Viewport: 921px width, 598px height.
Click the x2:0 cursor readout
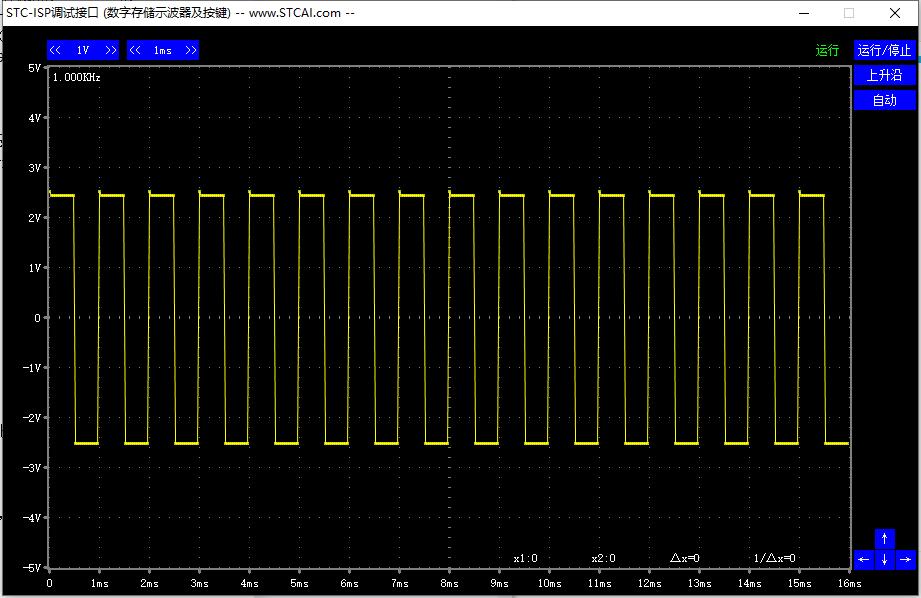603,558
